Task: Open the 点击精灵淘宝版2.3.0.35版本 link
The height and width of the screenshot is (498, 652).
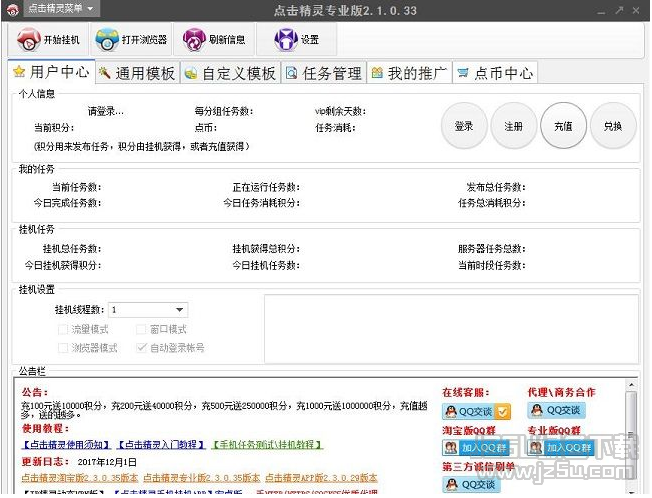Action: tap(80, 478)
